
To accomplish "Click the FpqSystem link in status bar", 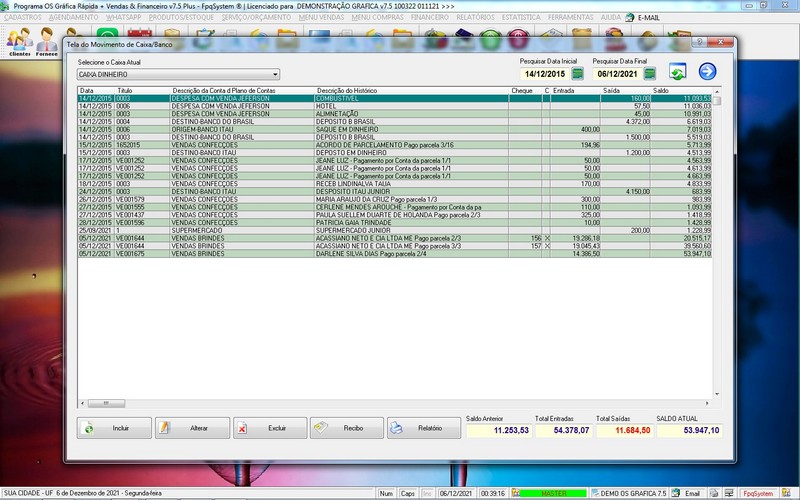I will click(x=758, y=493).
